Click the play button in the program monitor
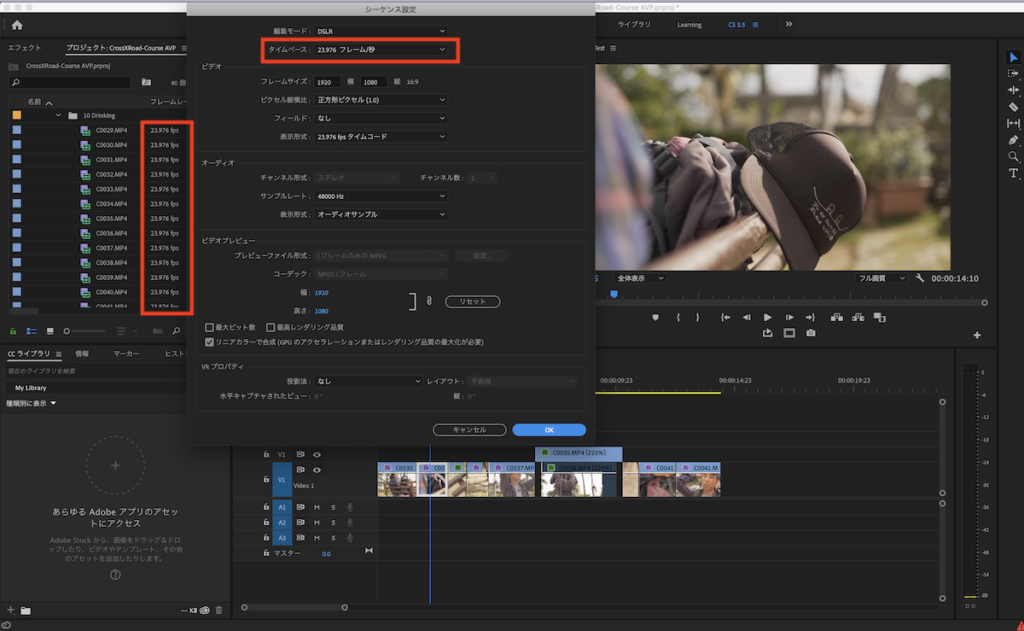The image size is (1024, 631). 767,316
